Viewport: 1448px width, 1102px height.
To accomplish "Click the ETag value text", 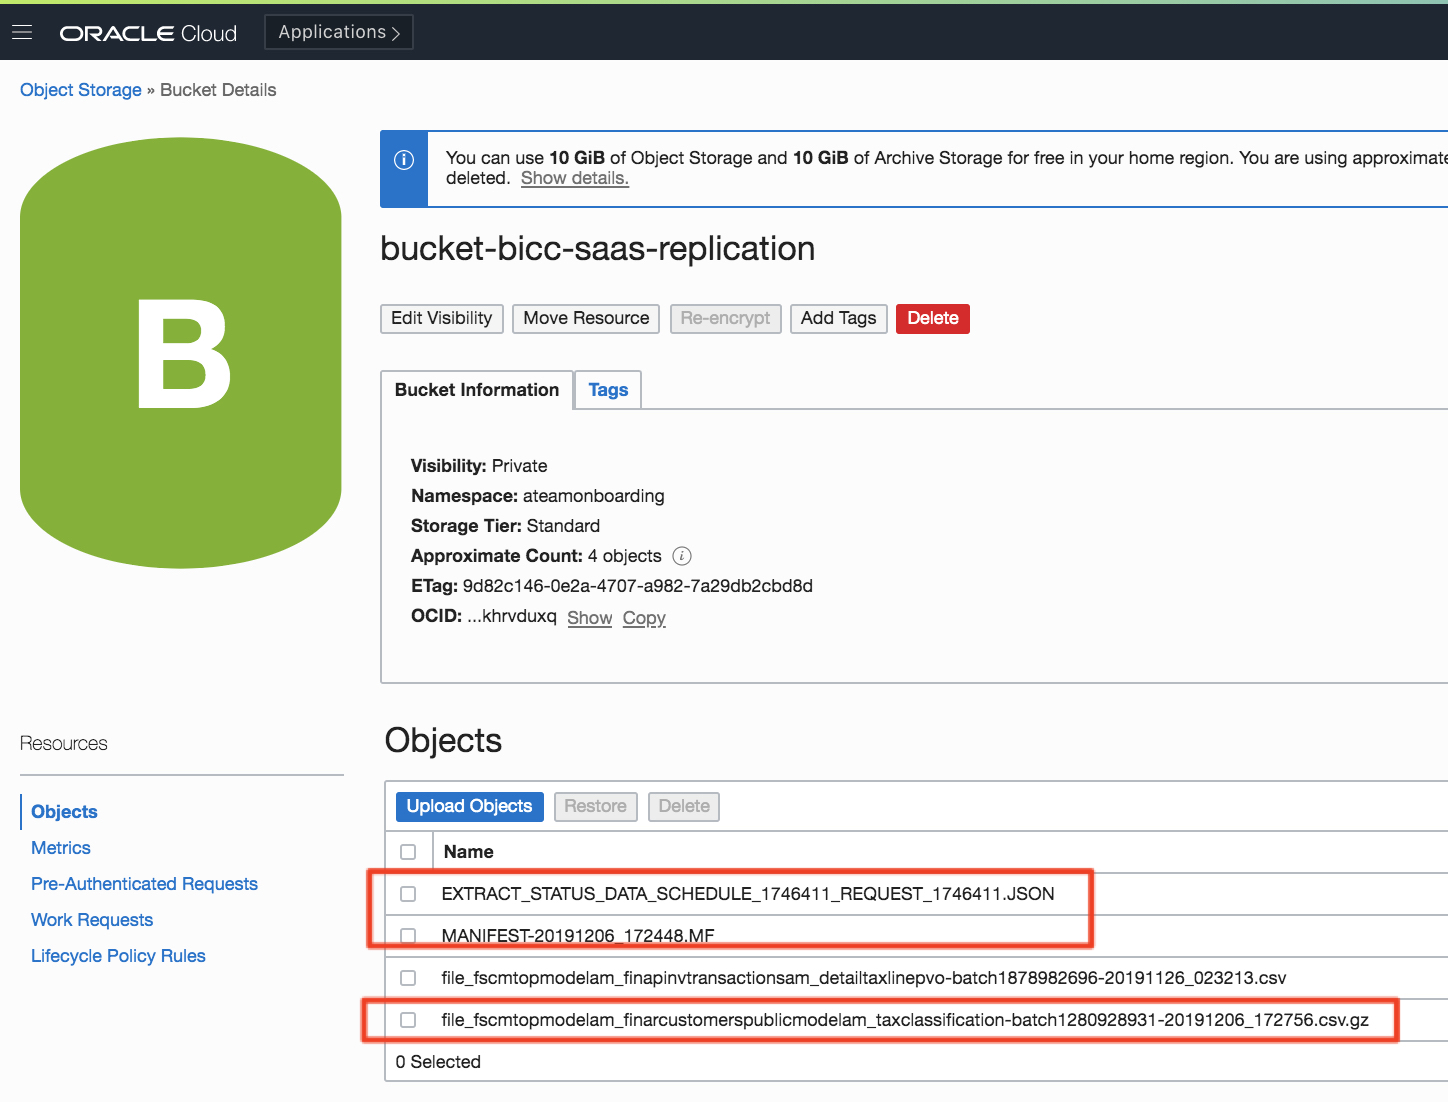I will (x=638, y=586).
